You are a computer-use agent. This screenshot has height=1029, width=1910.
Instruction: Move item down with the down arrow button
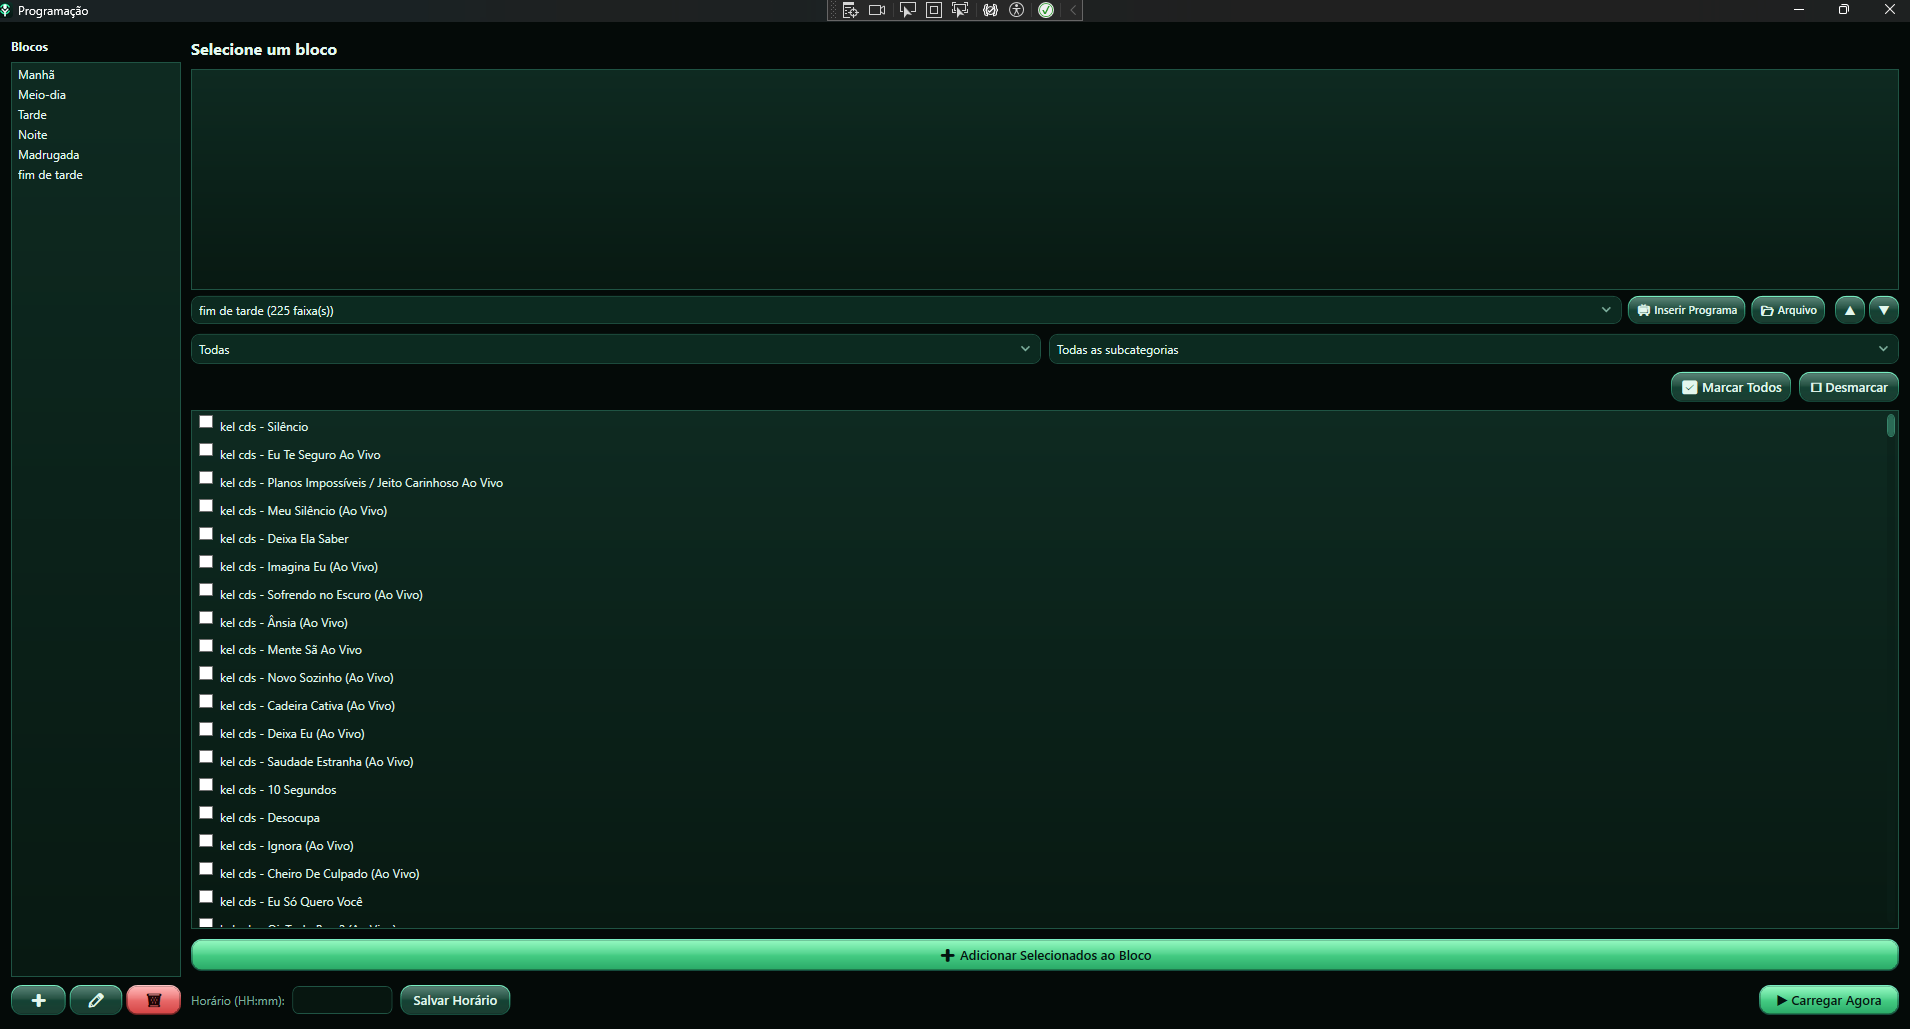coord(1884,310)
